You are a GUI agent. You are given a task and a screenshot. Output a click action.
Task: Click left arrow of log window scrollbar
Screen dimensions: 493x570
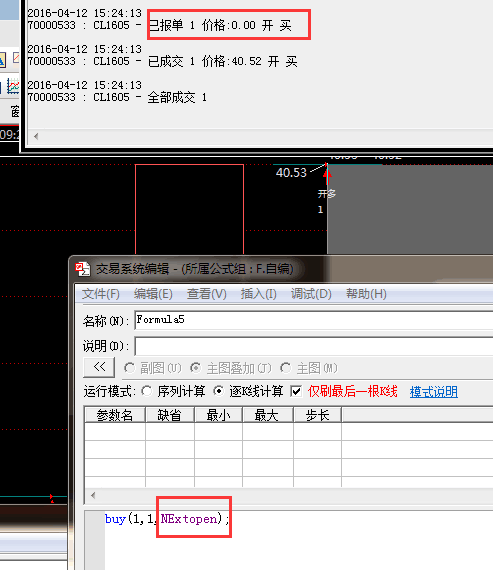click(36, 137)
